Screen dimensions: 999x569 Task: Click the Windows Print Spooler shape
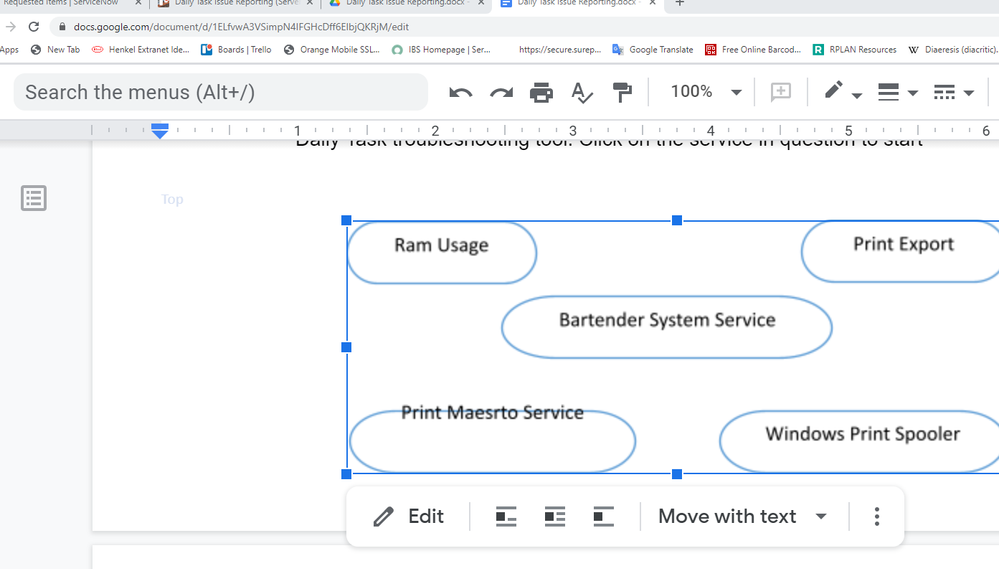(859, 442)
